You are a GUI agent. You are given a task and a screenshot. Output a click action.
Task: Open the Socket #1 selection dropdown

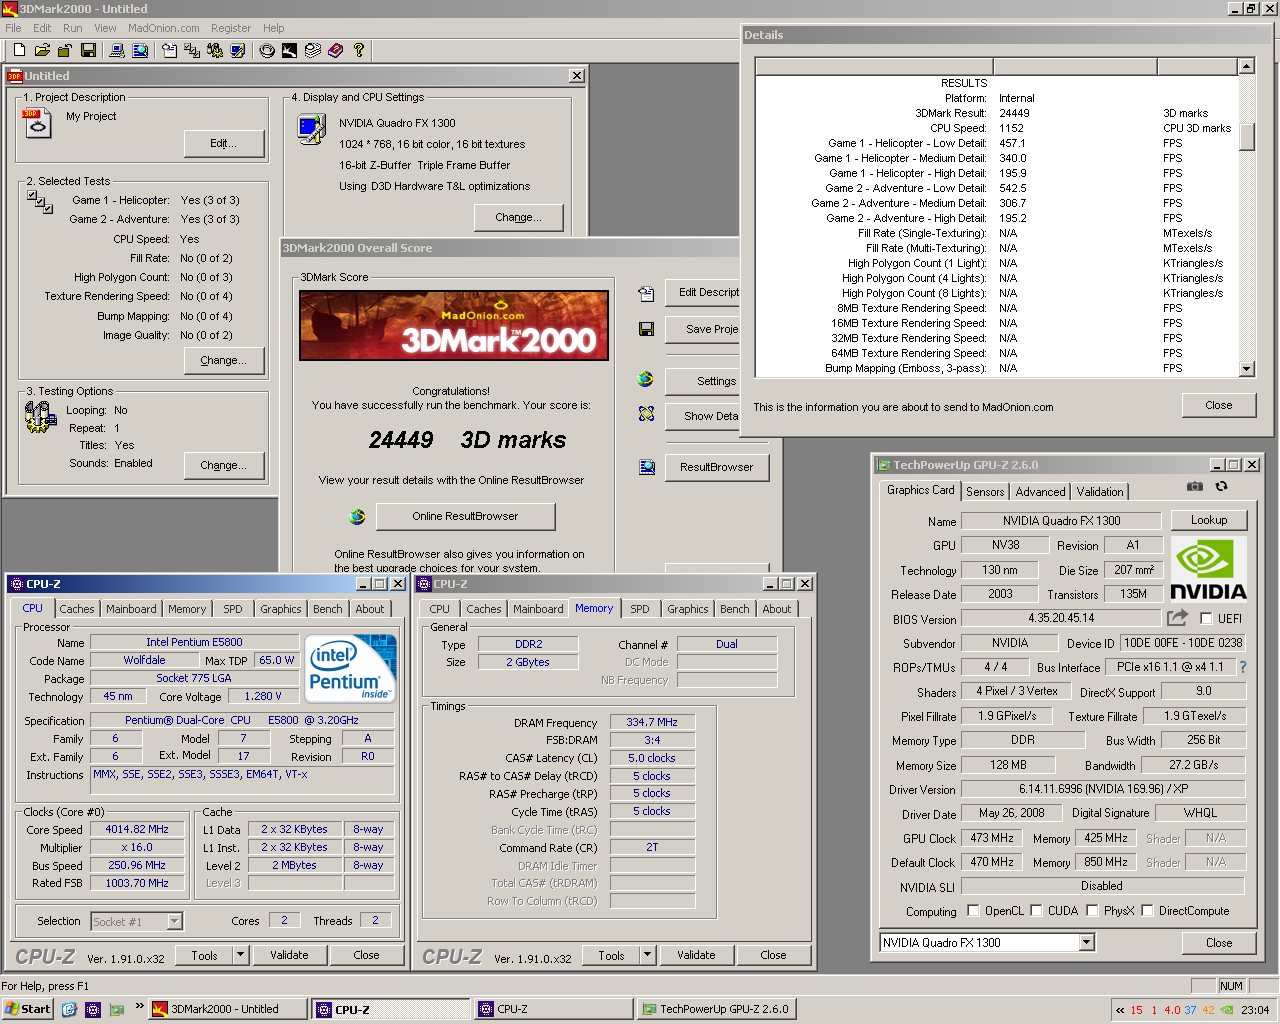[x=174, y=922]
